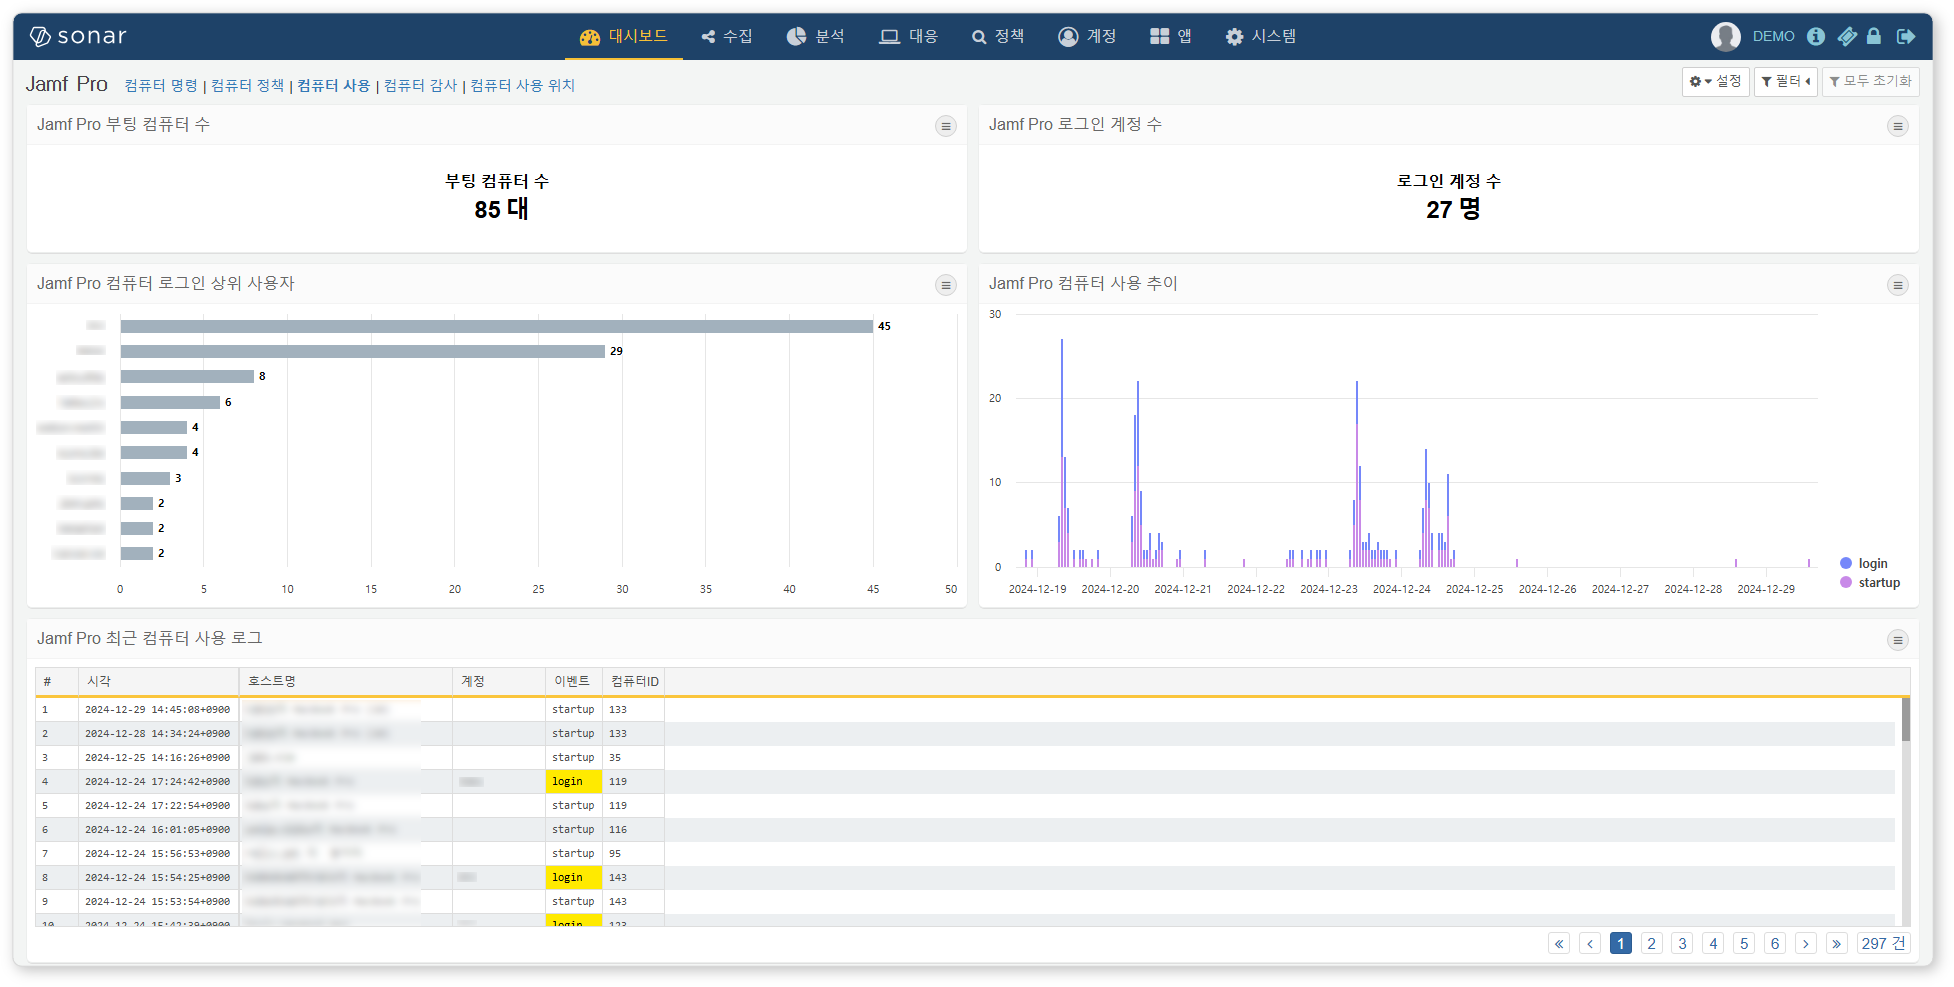Select page 6 in pagination
Image resolution: width=1954 pixels, height=987 pixels.
[1775, 944]
